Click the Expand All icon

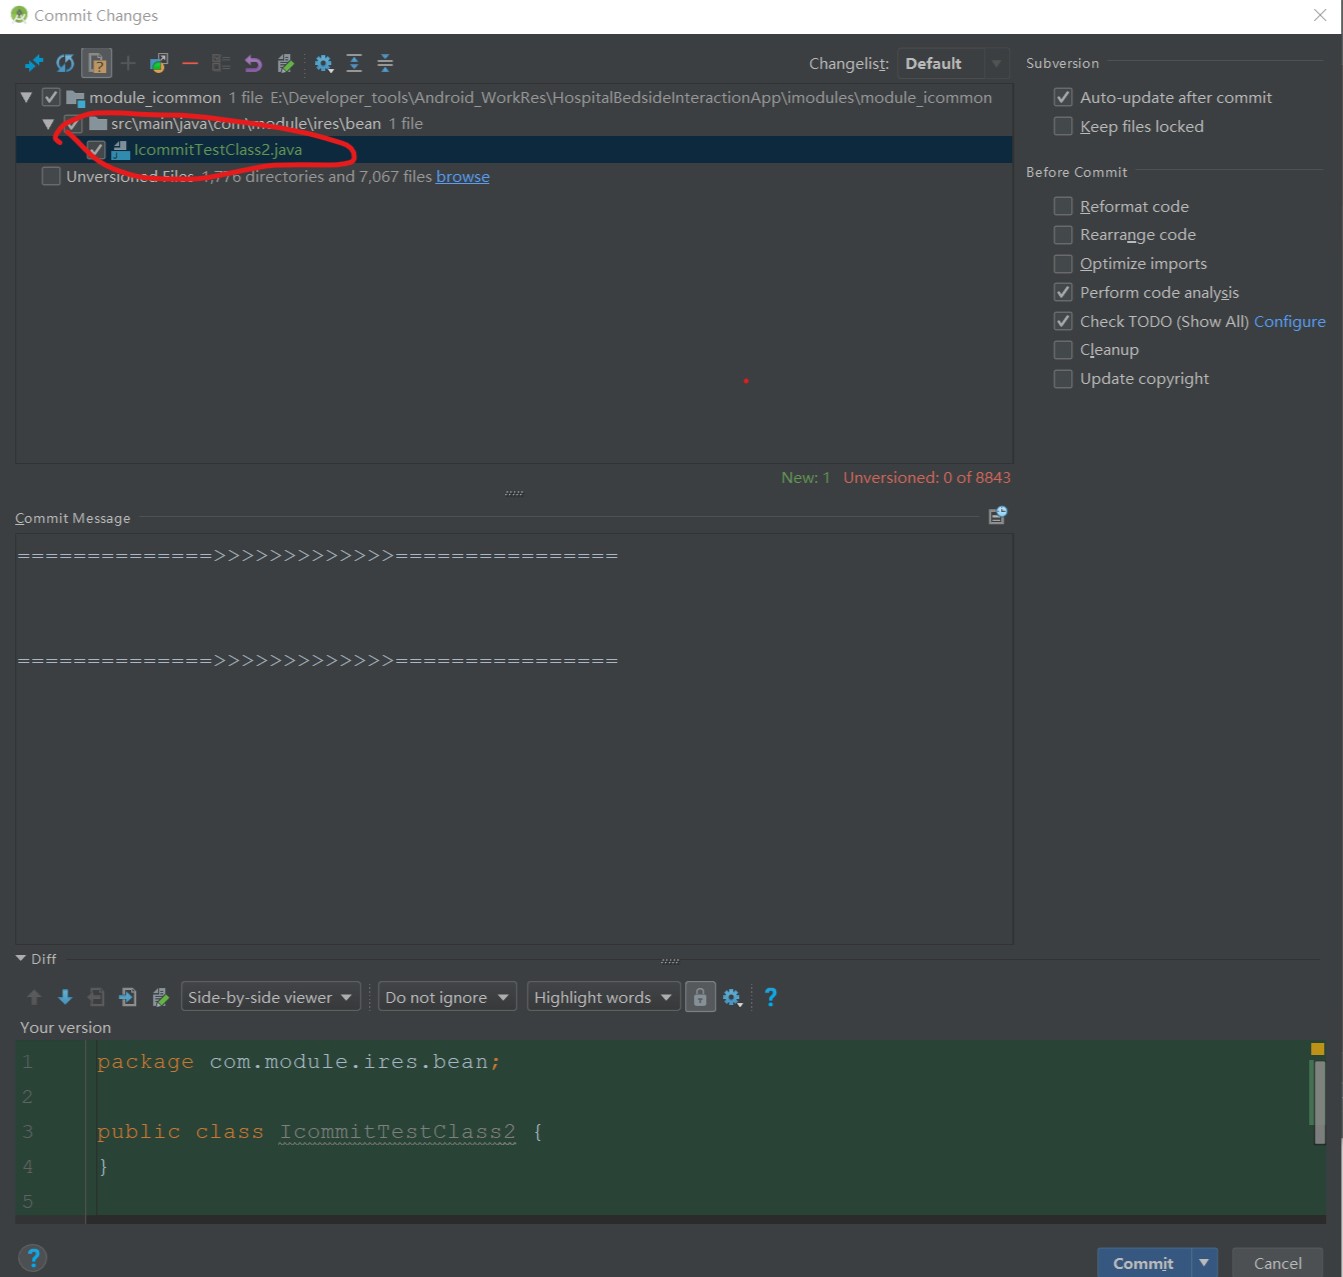tap(354, 63)
